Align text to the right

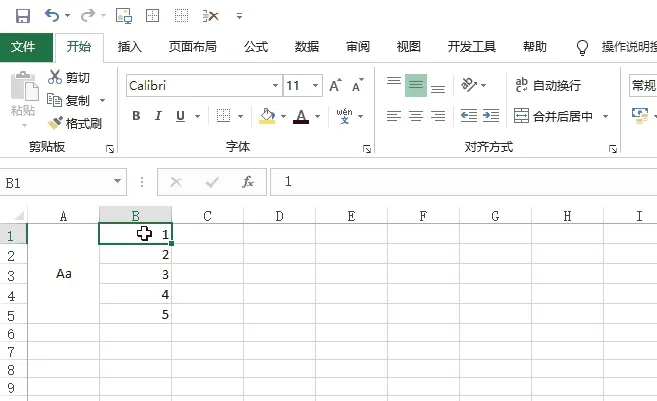click(438, 116)
